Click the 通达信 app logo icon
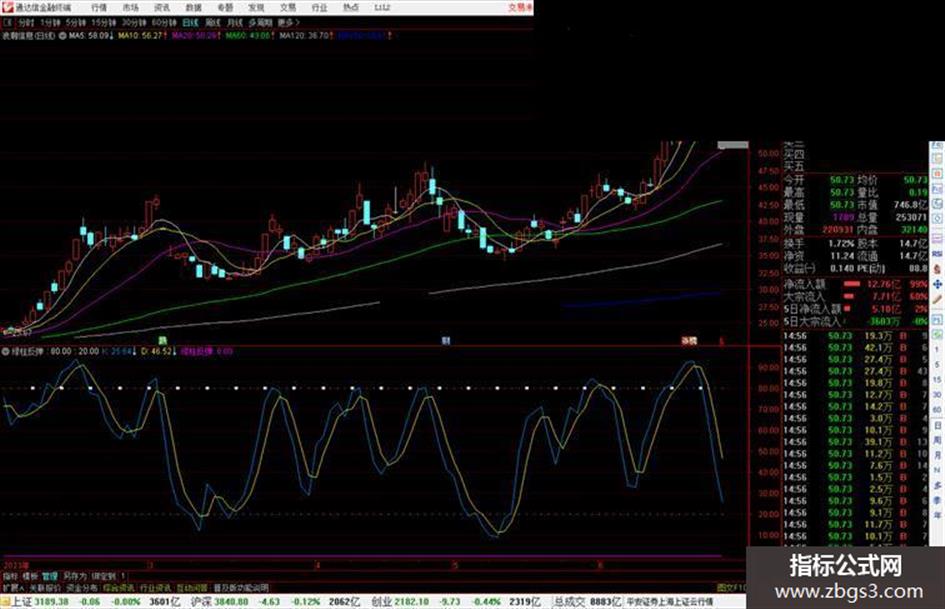945x609 pixels. point(8,7)
